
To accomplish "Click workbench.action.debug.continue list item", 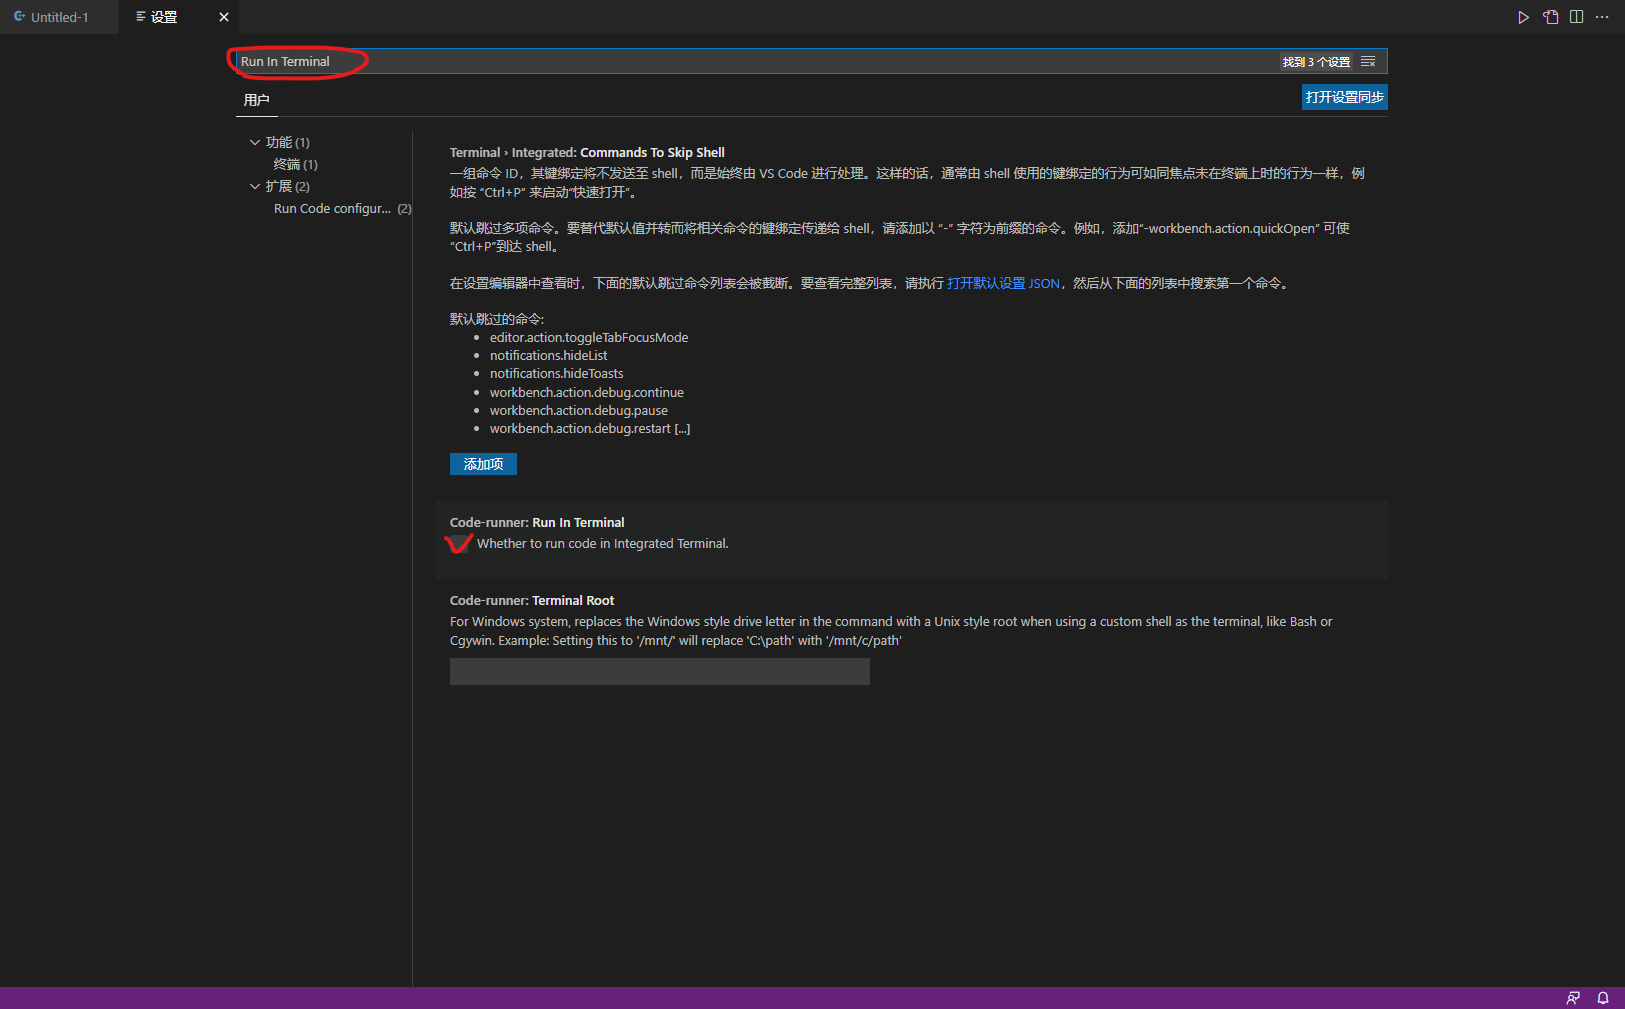I will tap(587, 393).
